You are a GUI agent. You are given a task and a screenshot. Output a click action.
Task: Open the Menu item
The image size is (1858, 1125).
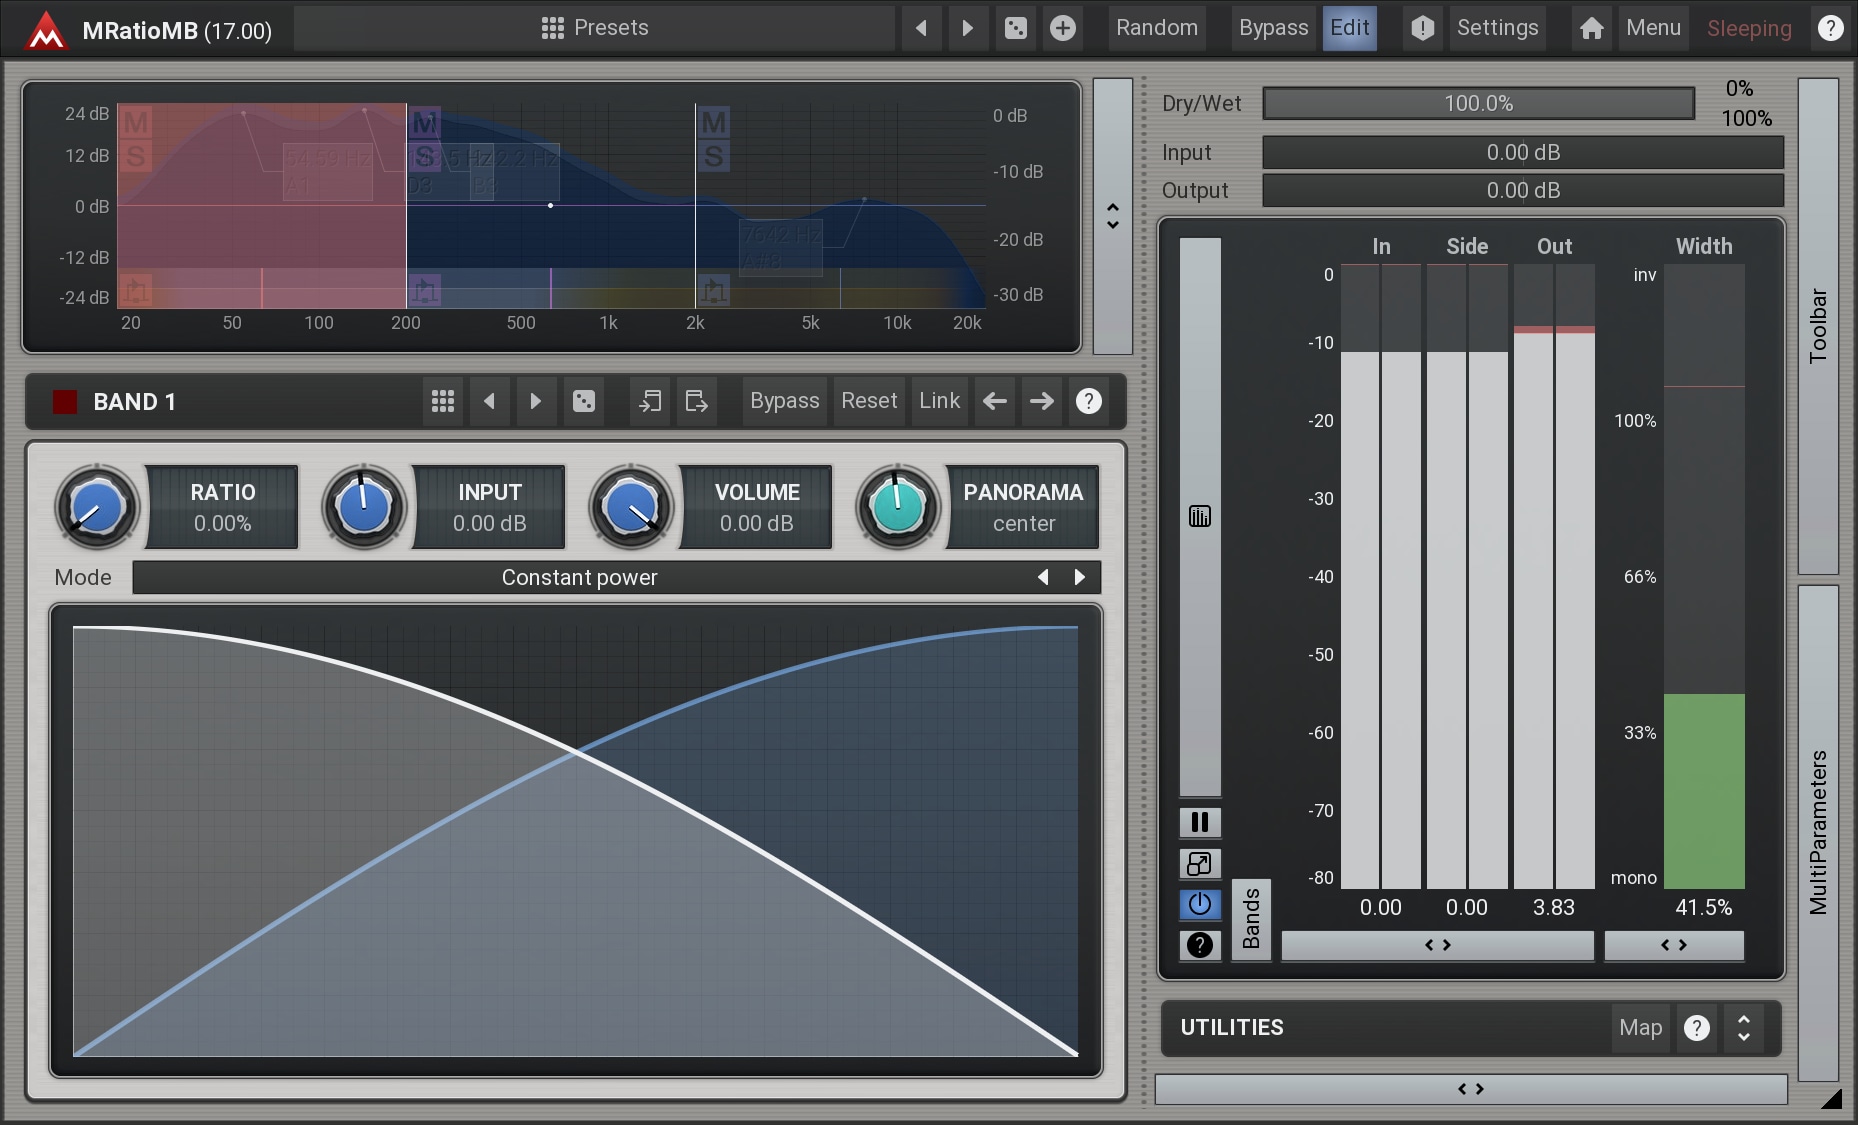click(x=1652, y=28)
